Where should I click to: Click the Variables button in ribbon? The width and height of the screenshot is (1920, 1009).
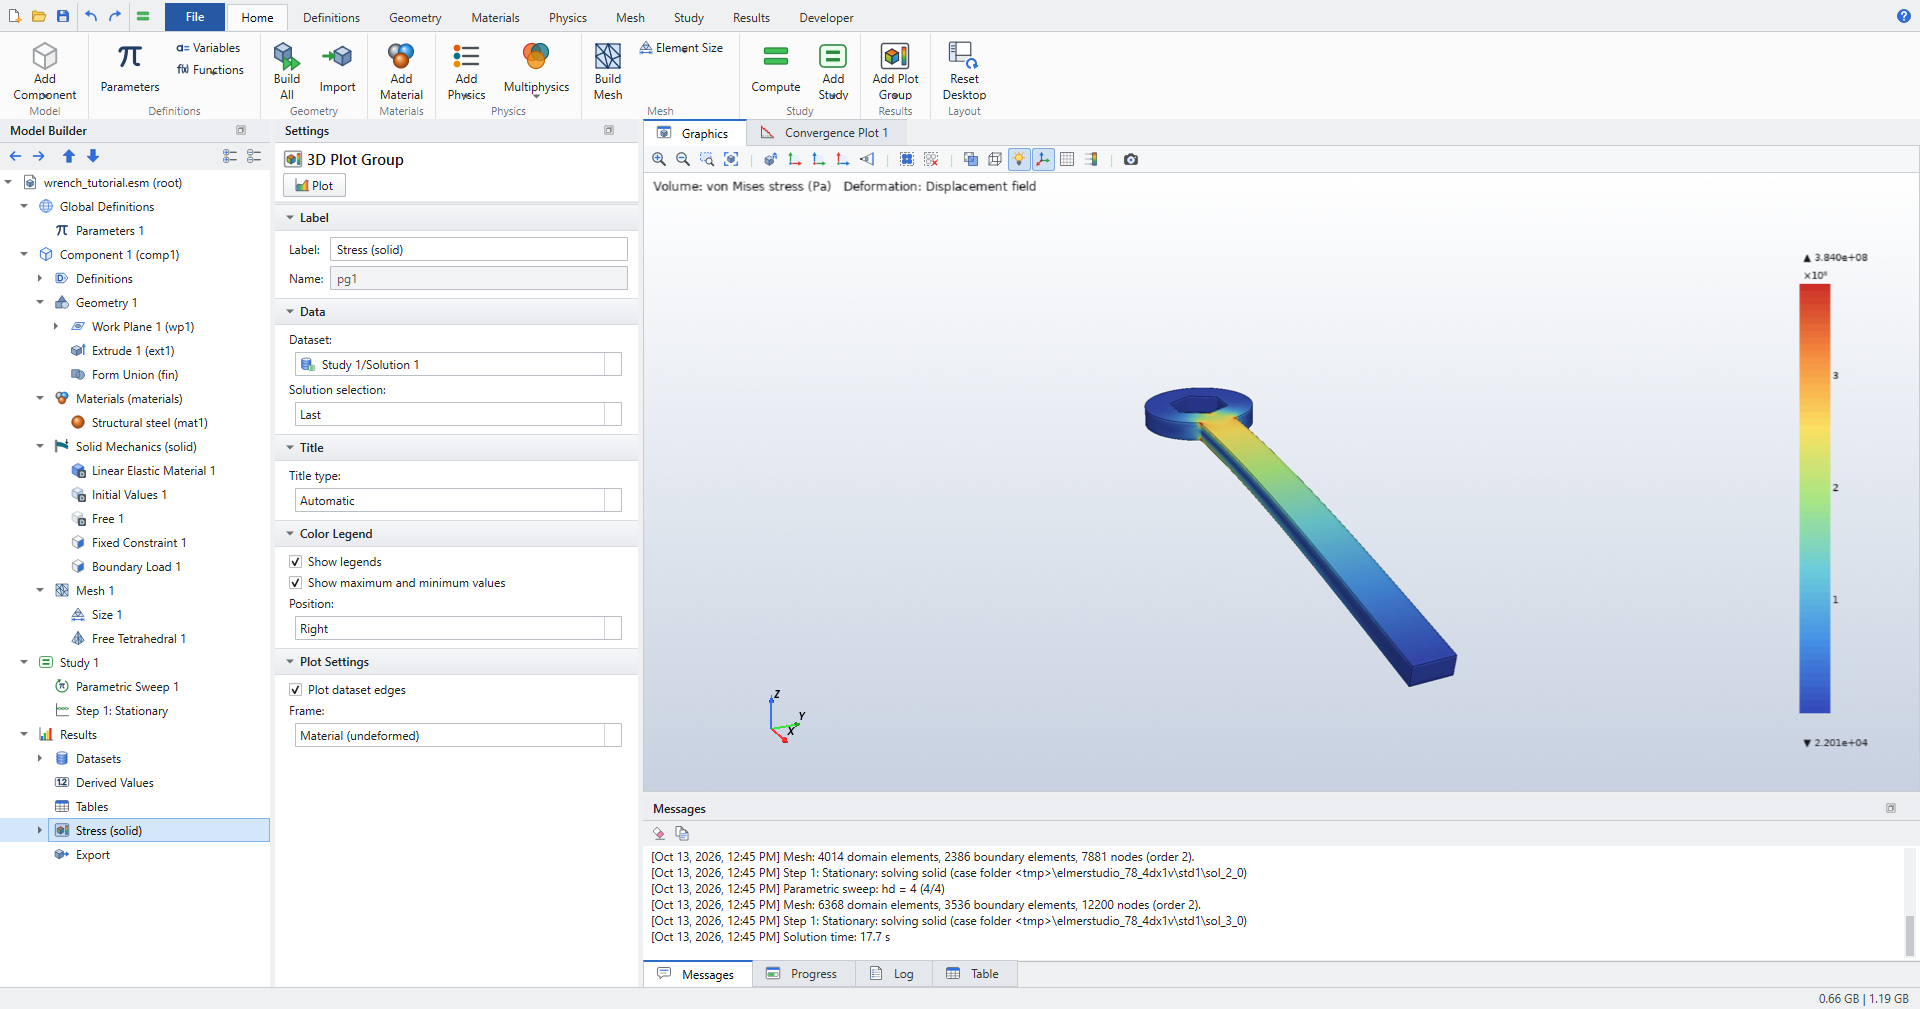208,48
